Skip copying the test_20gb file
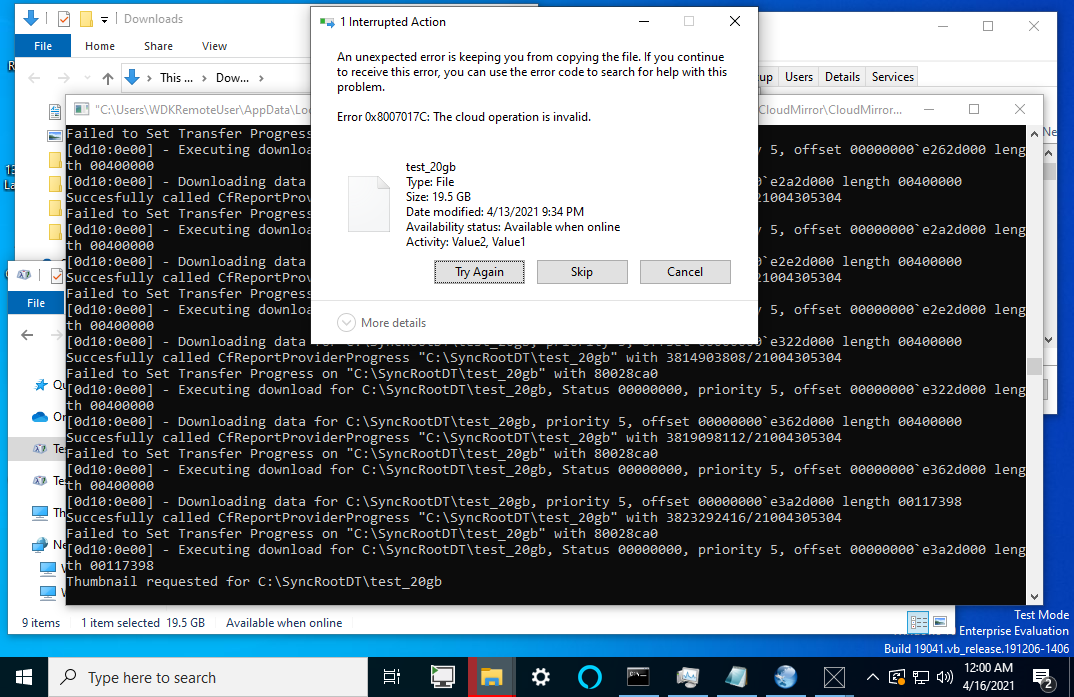This screenshot has width=1074, height=697. [582, 271]
